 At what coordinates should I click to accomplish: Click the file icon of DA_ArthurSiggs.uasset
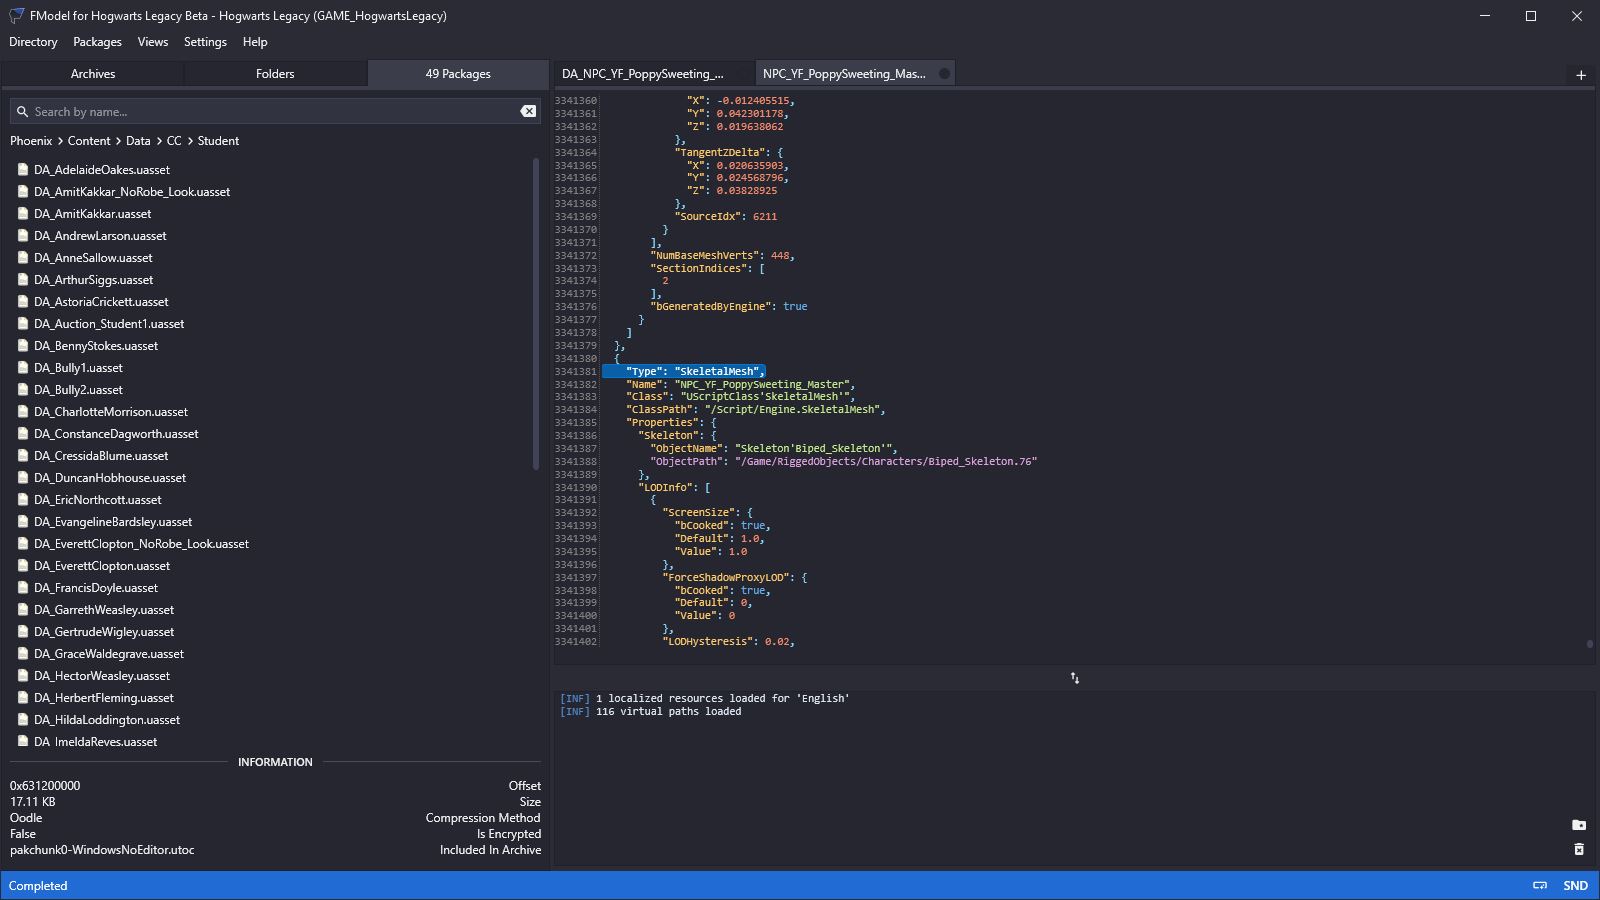[23, 280]
